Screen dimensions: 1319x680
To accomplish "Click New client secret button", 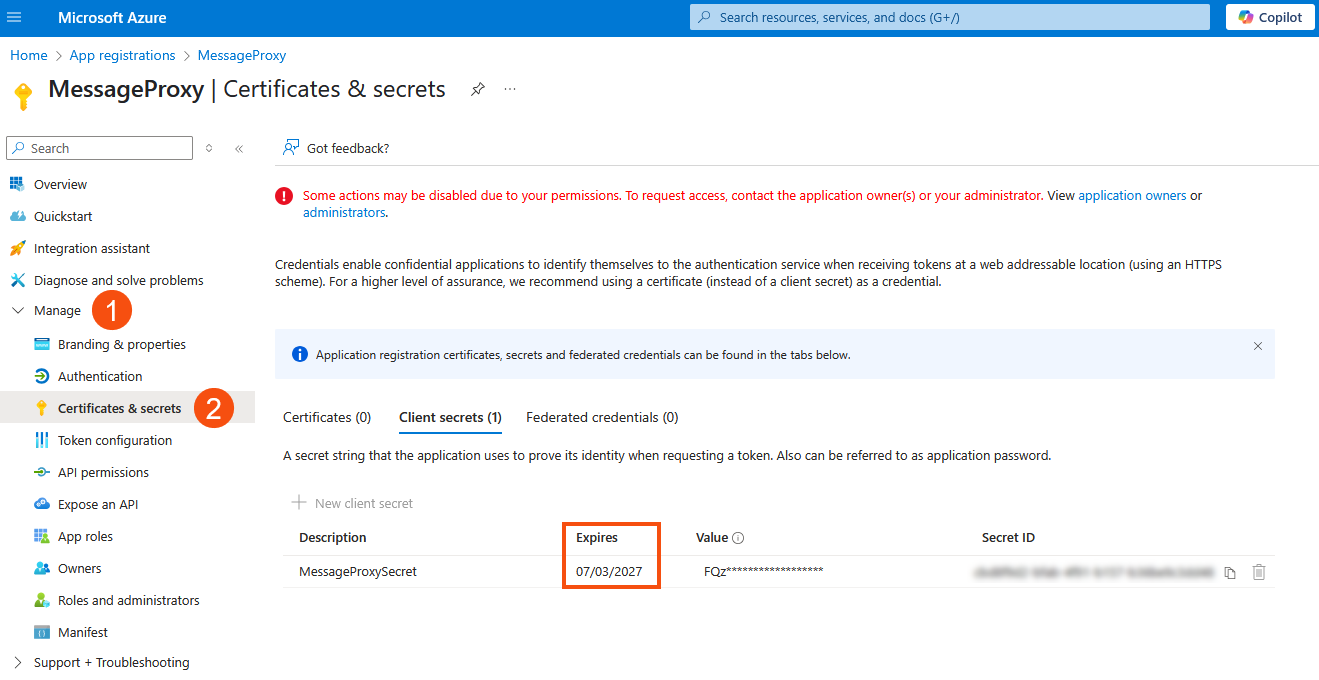I will (352, 503).
